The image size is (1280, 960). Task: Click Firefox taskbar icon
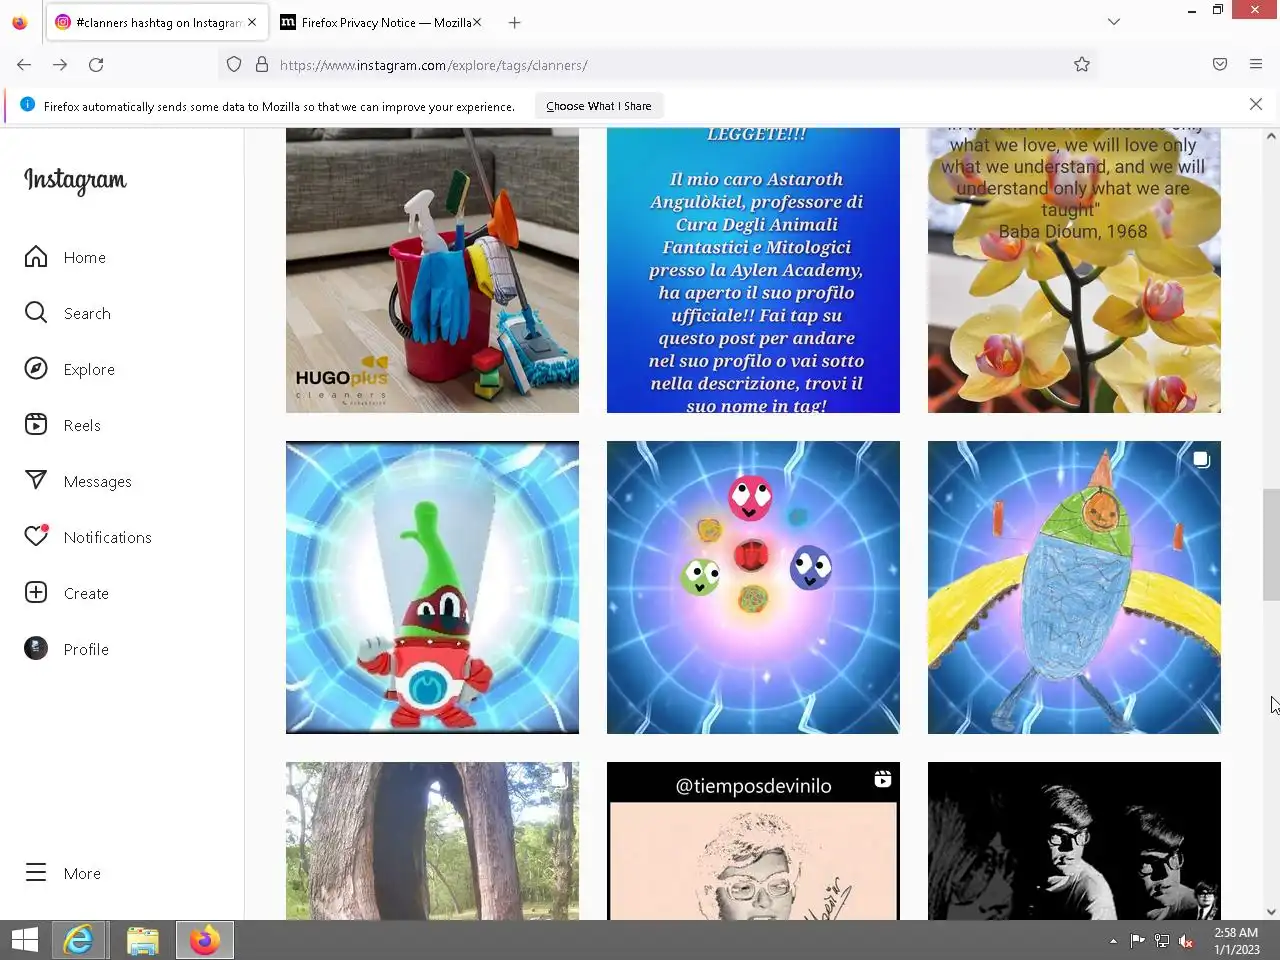pos(205,940)
